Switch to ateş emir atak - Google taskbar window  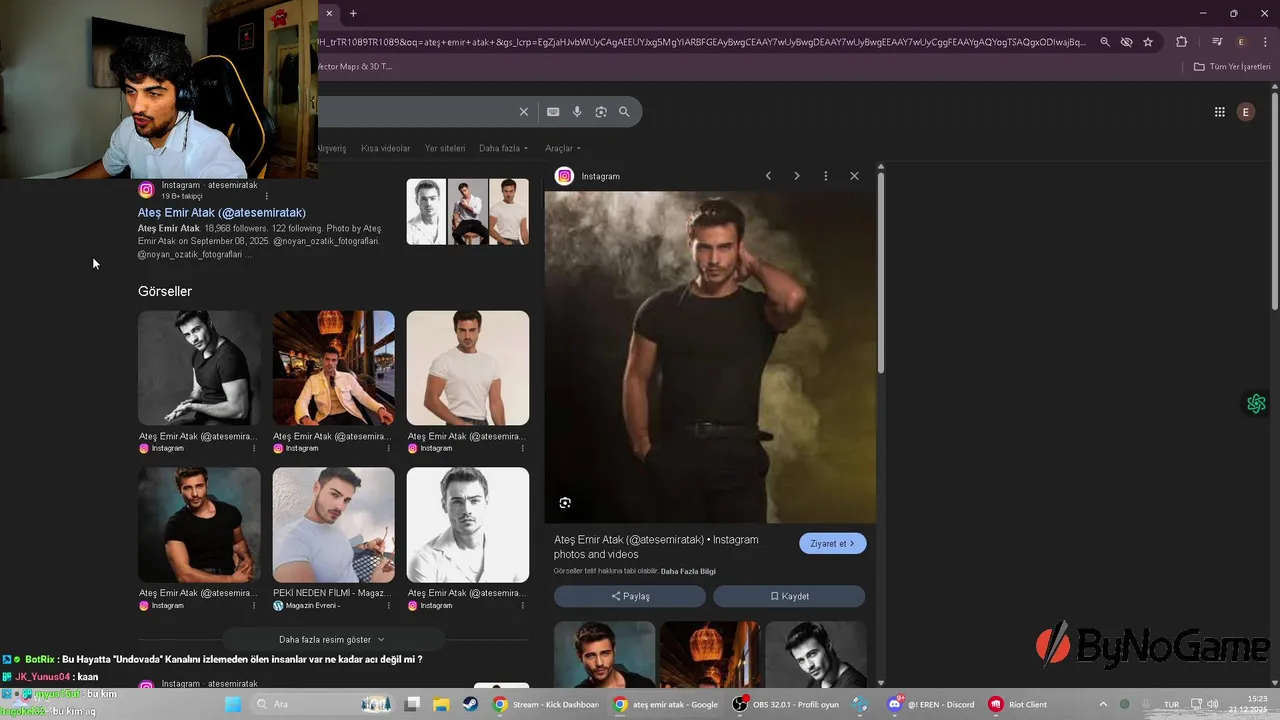pos(666,704)
